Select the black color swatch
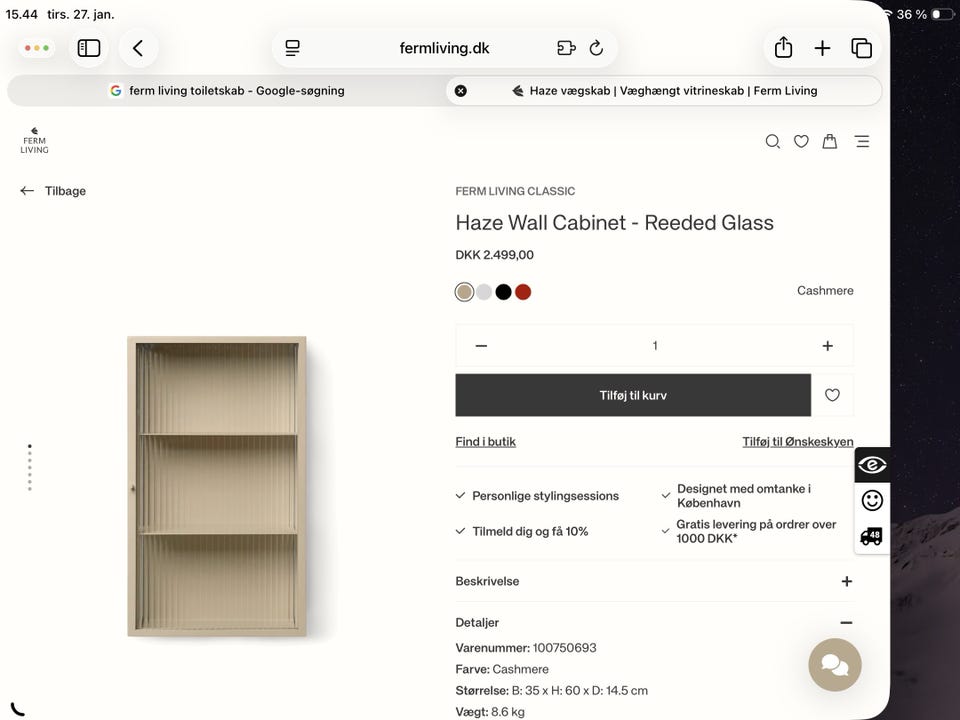The image size is (960, 720). [x=503, y=291]
